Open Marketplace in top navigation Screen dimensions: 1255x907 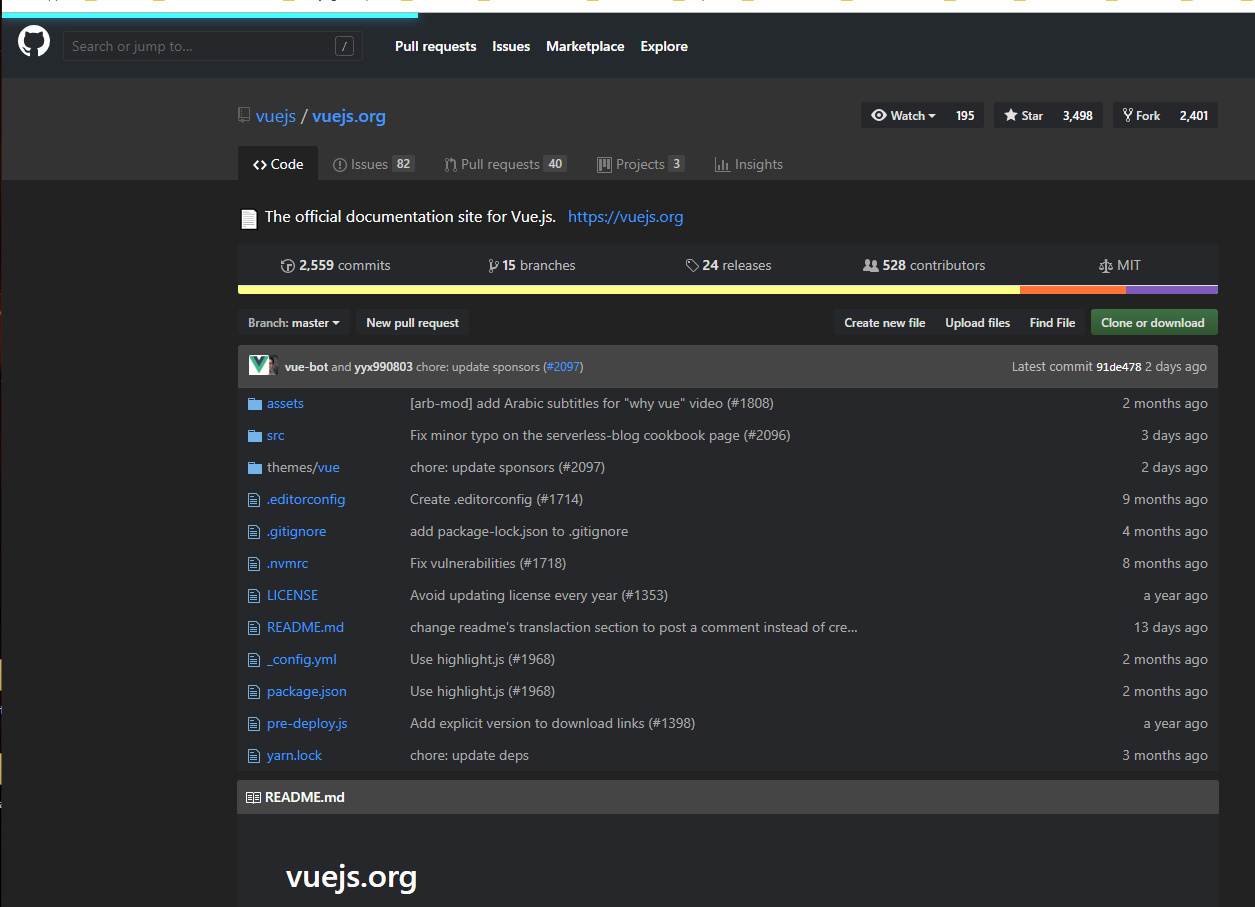pos(585,47)
